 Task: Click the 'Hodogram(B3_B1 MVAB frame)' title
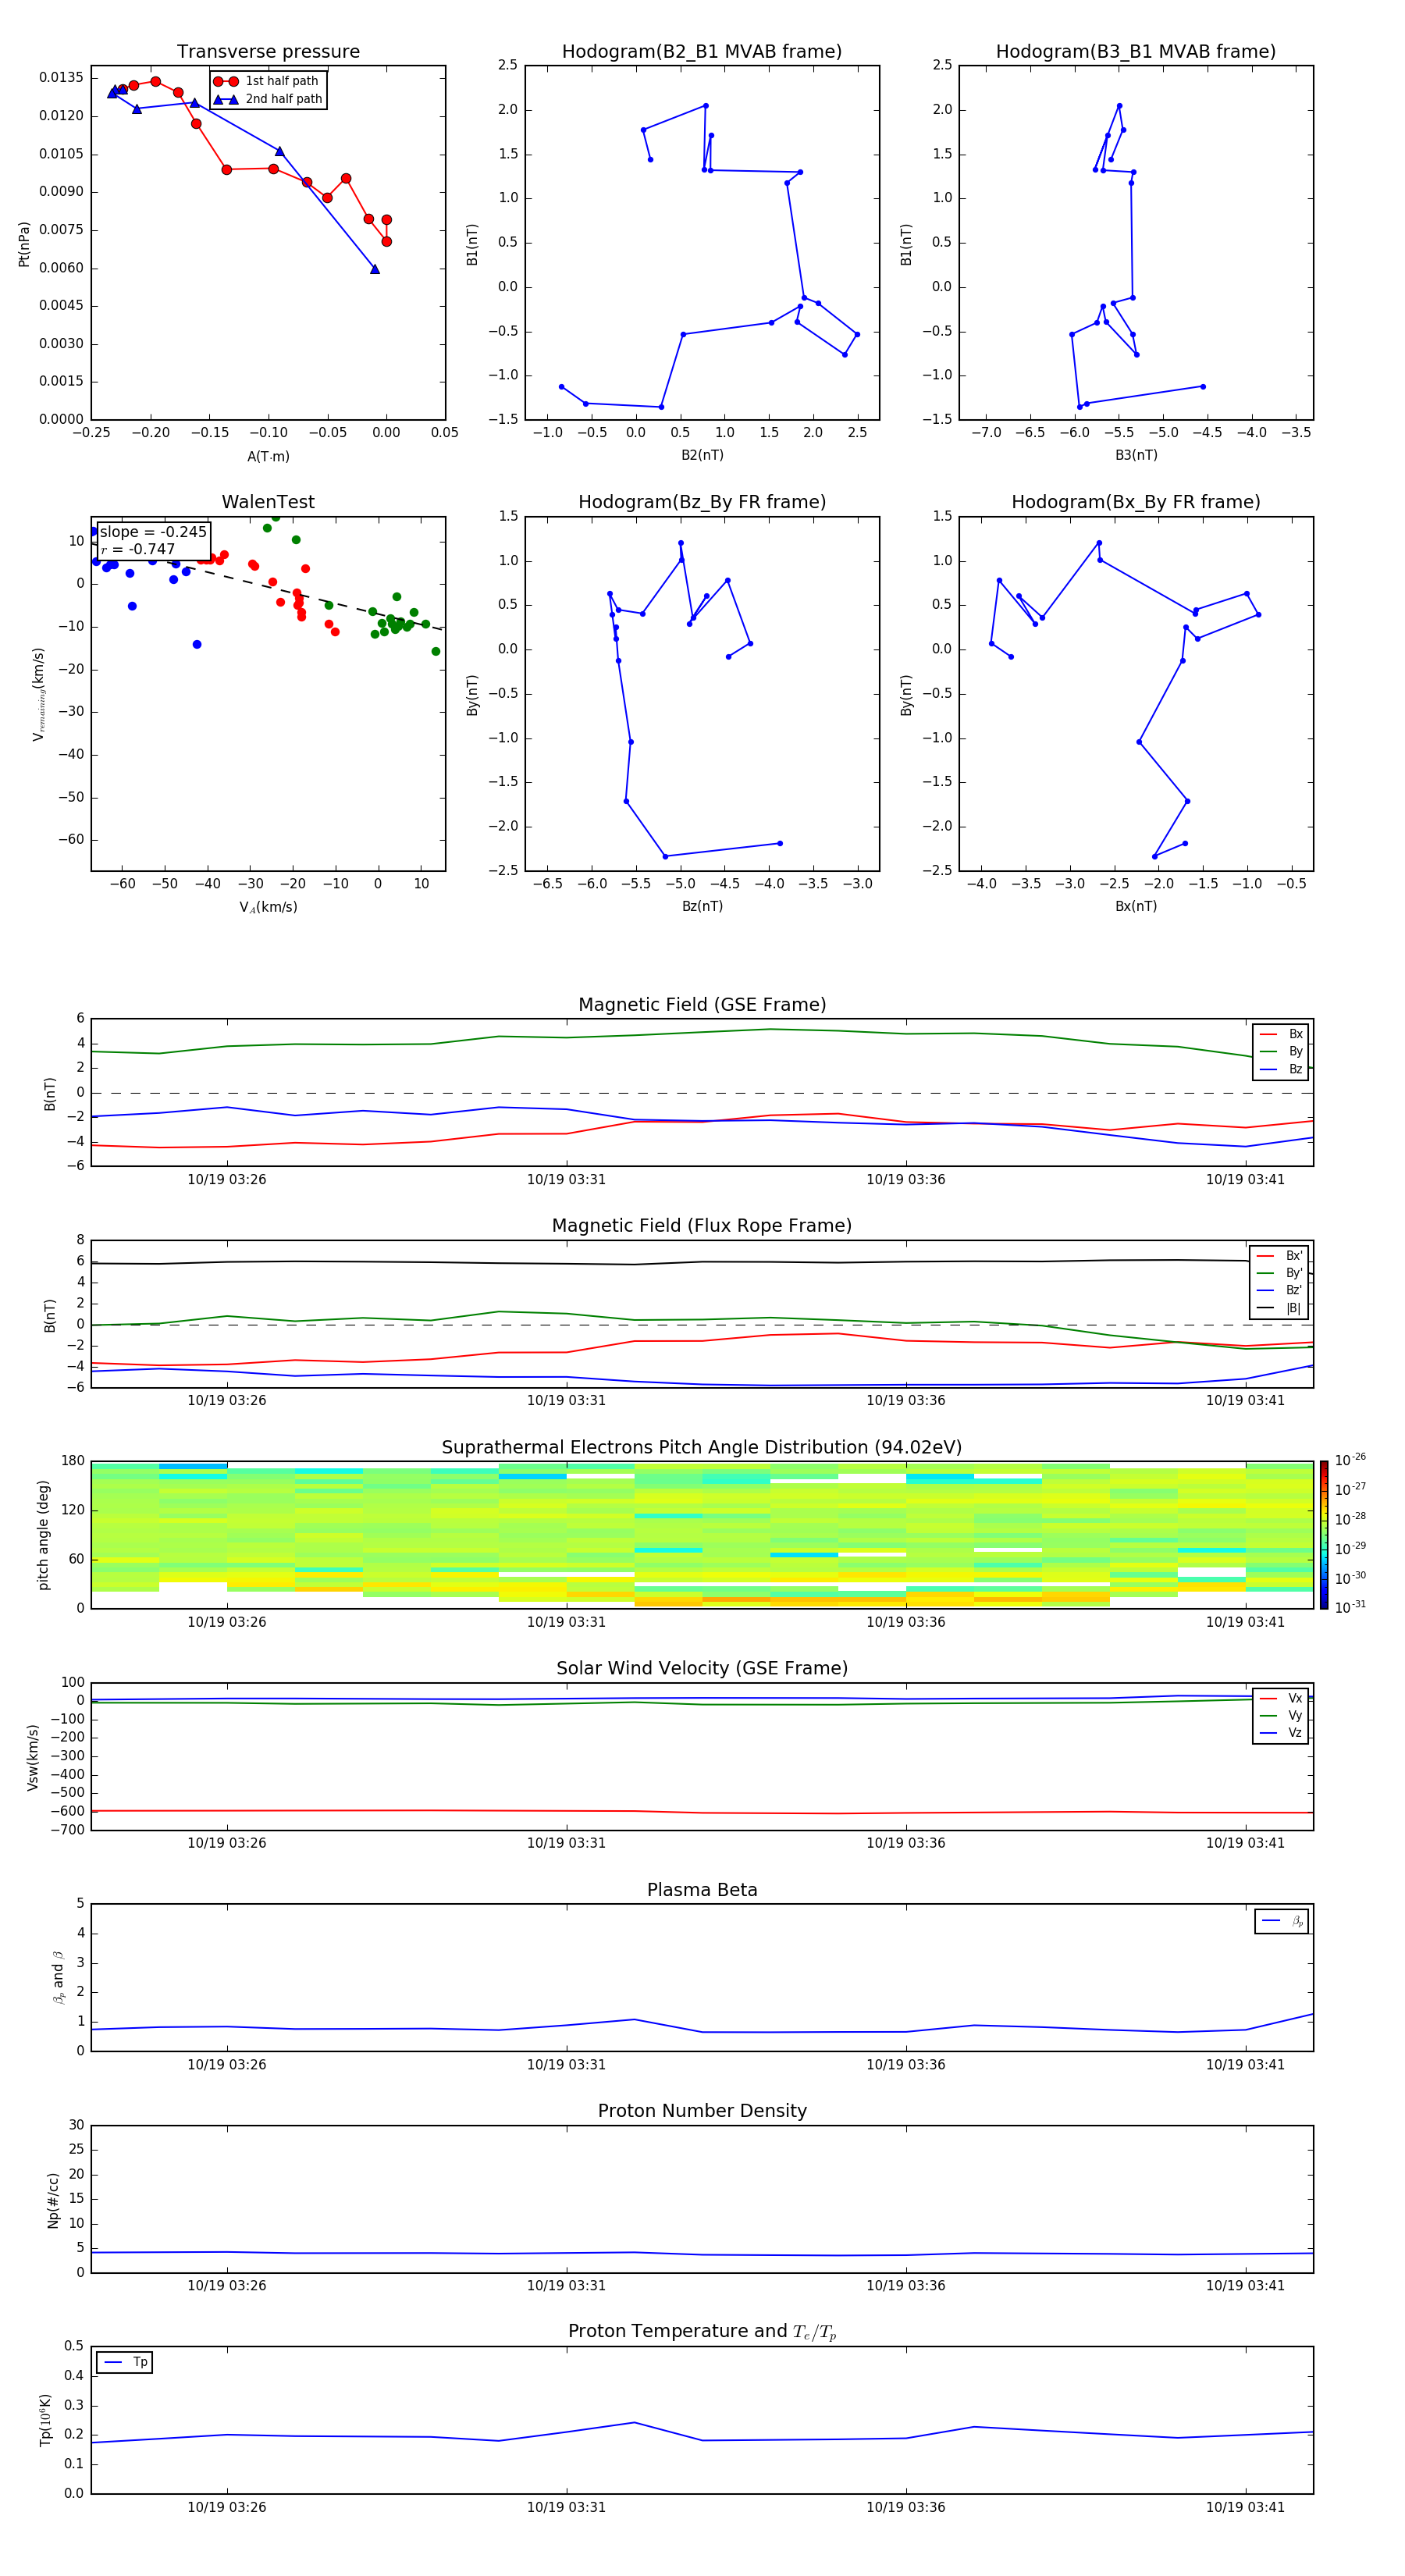[1136, 52]
